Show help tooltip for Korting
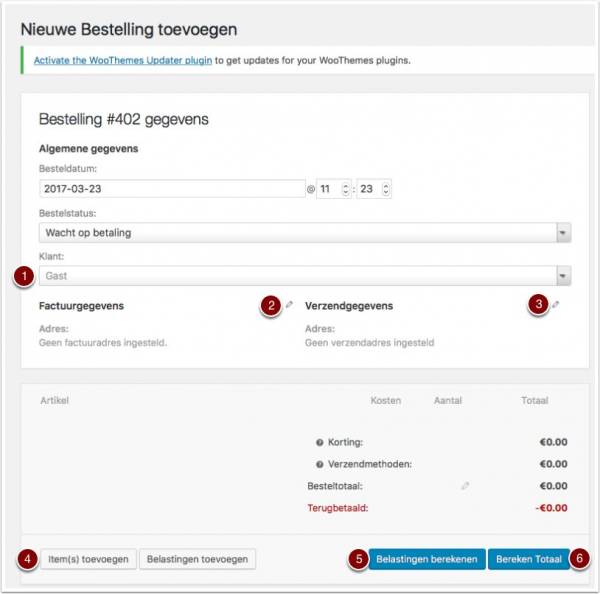 pyautogui.click(x=320, y=442)
